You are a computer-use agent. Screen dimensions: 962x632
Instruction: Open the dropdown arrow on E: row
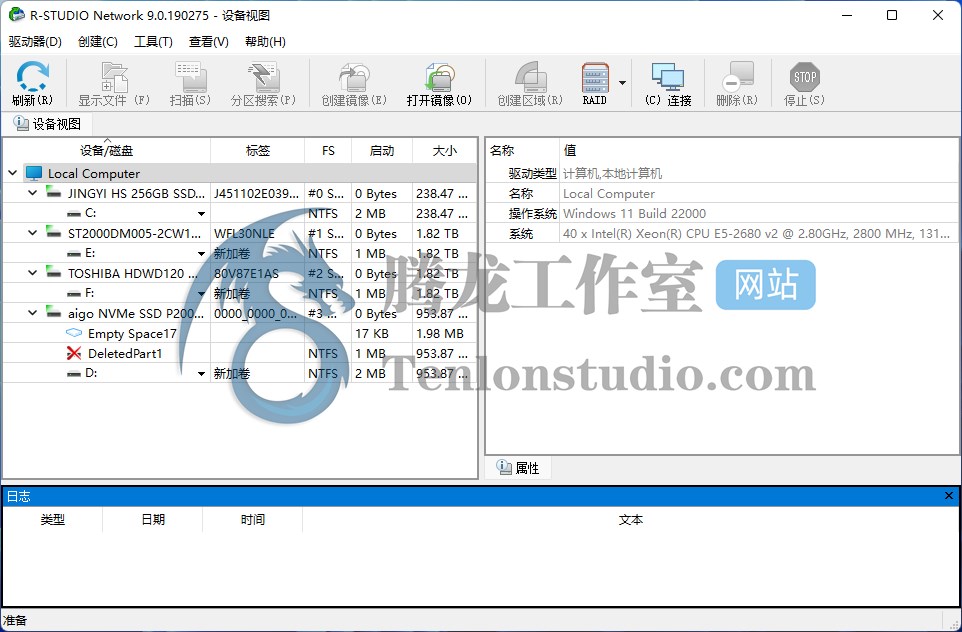(201, 254)
